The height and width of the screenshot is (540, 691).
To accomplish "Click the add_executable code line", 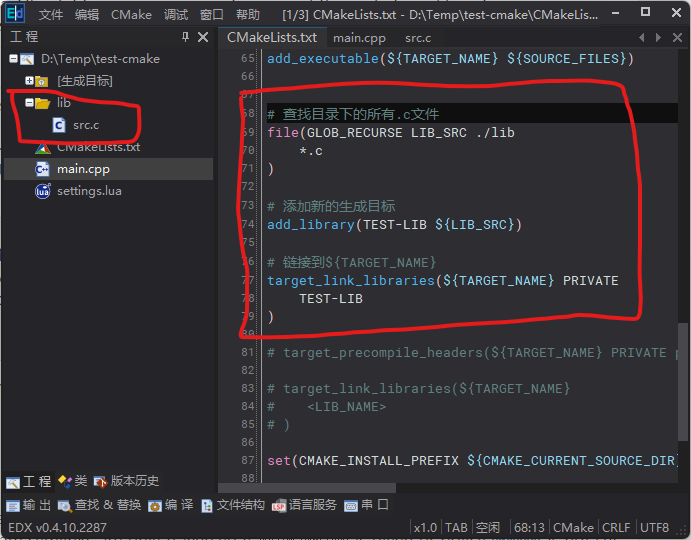I will click(450, 59).
